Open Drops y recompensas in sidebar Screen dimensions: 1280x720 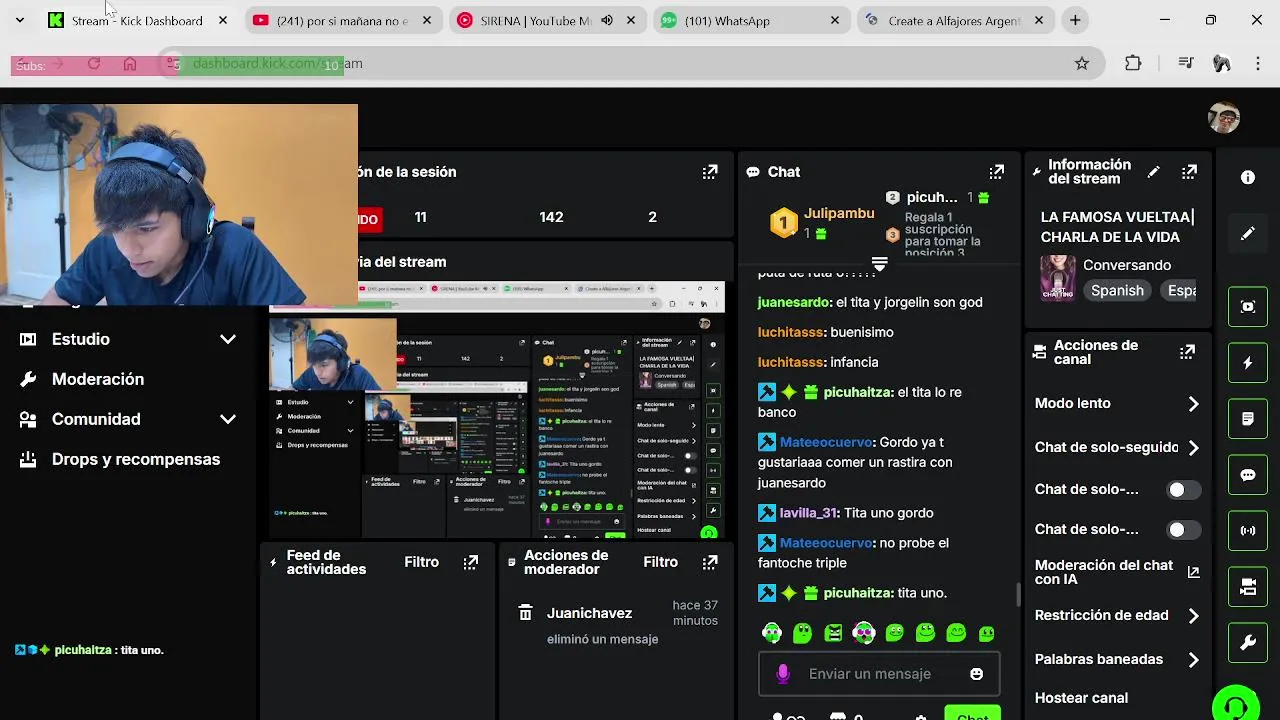pyautogui.click(x=136, y=459)
